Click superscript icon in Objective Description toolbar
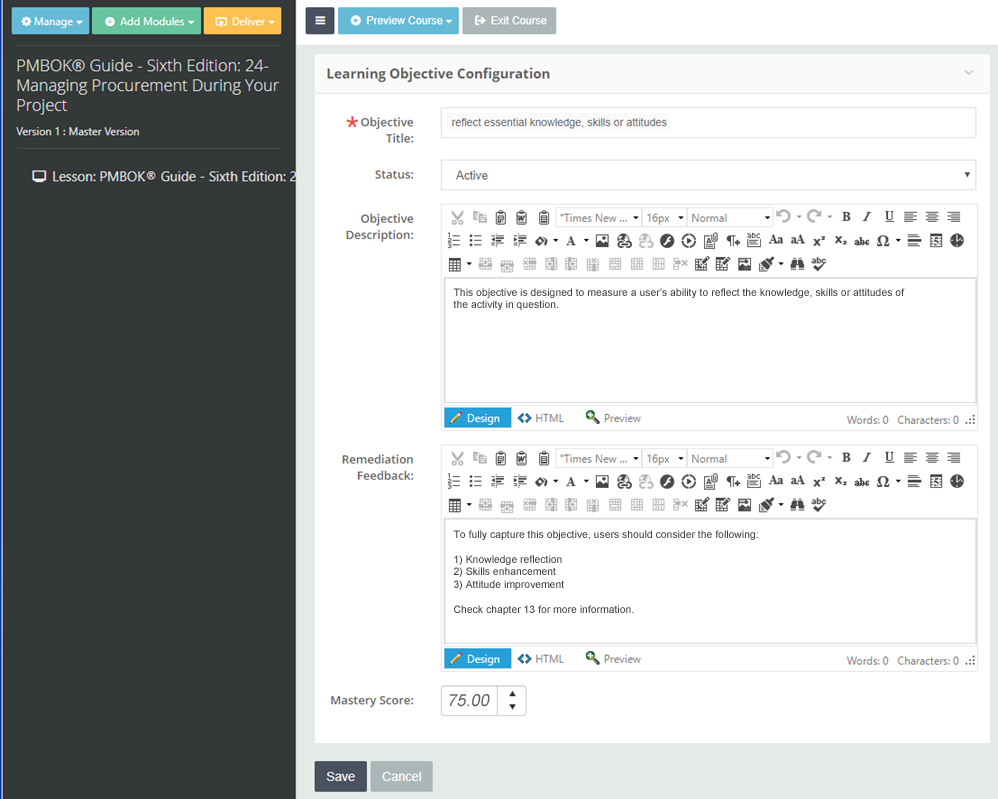Viewport: 998px width, 799px height. click(x=818, y=241)
